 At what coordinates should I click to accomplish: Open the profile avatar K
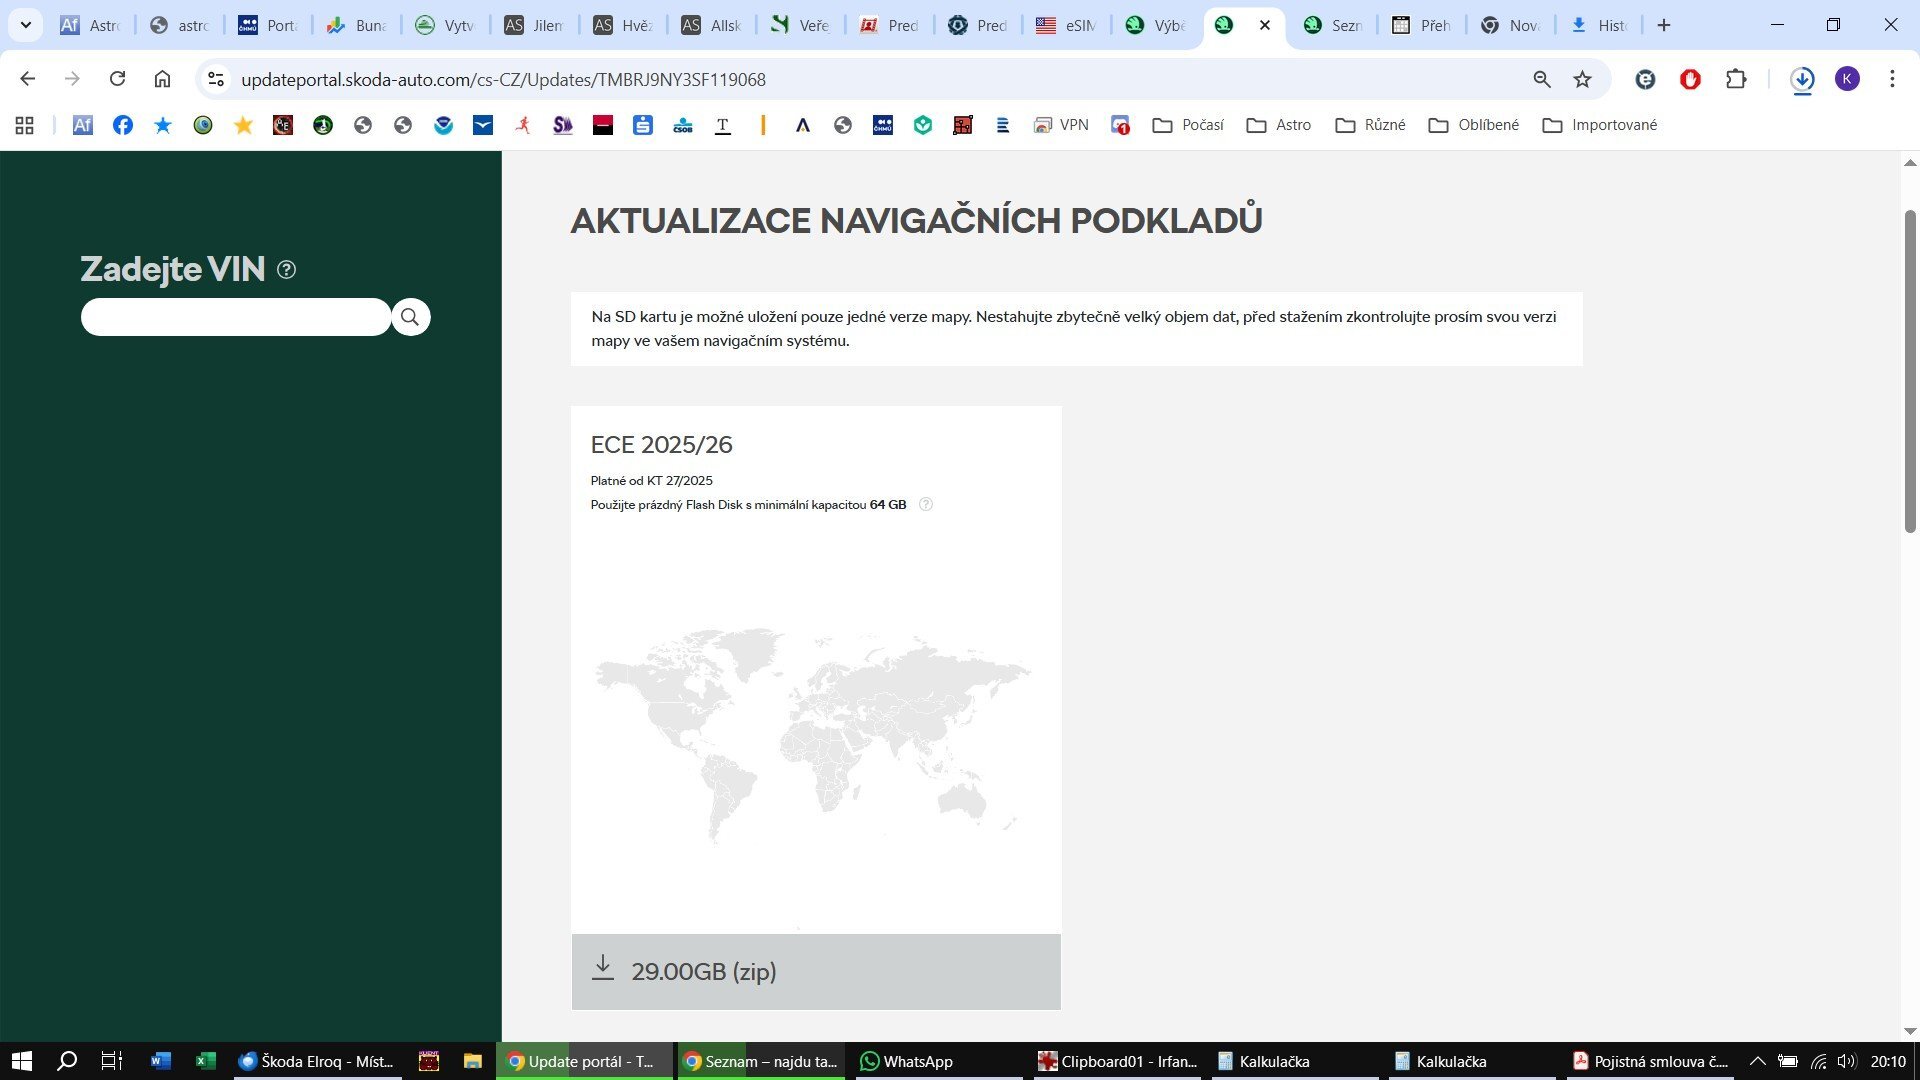pyautogui.click(x=1847, y=79)
